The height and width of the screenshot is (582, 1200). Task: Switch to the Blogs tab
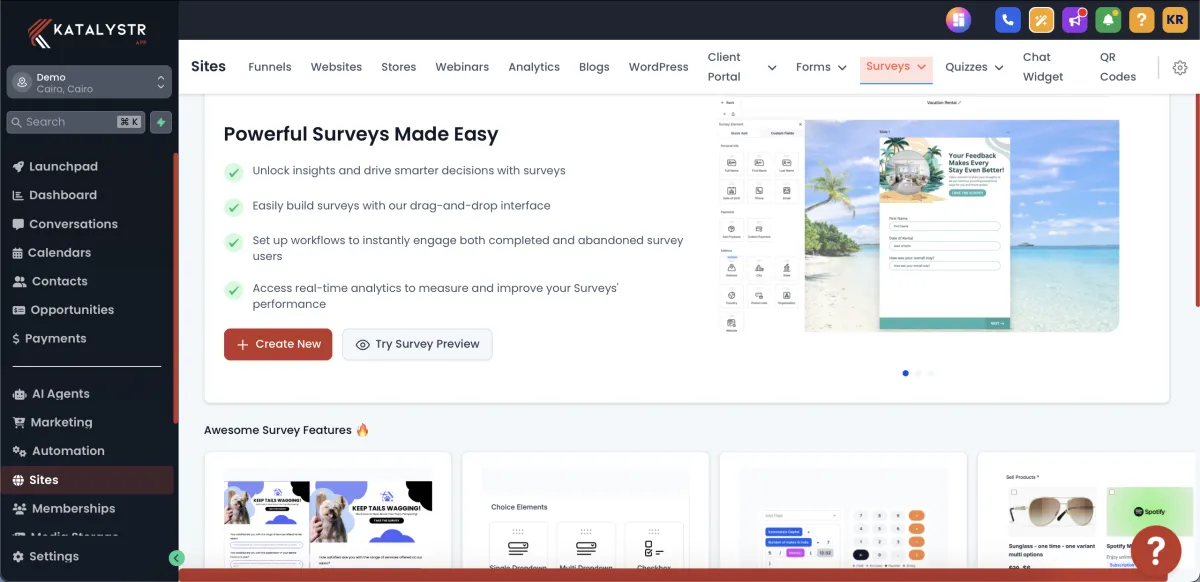tap(594, 67)
